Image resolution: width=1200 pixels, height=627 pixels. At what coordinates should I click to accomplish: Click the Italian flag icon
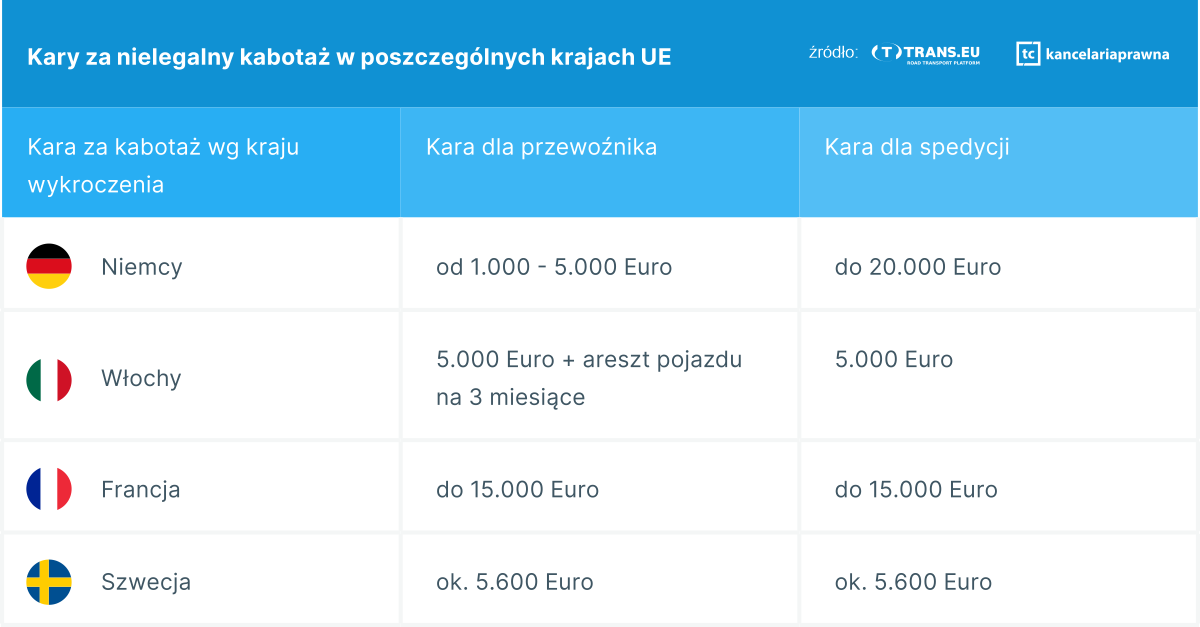(x=49, y=379)
